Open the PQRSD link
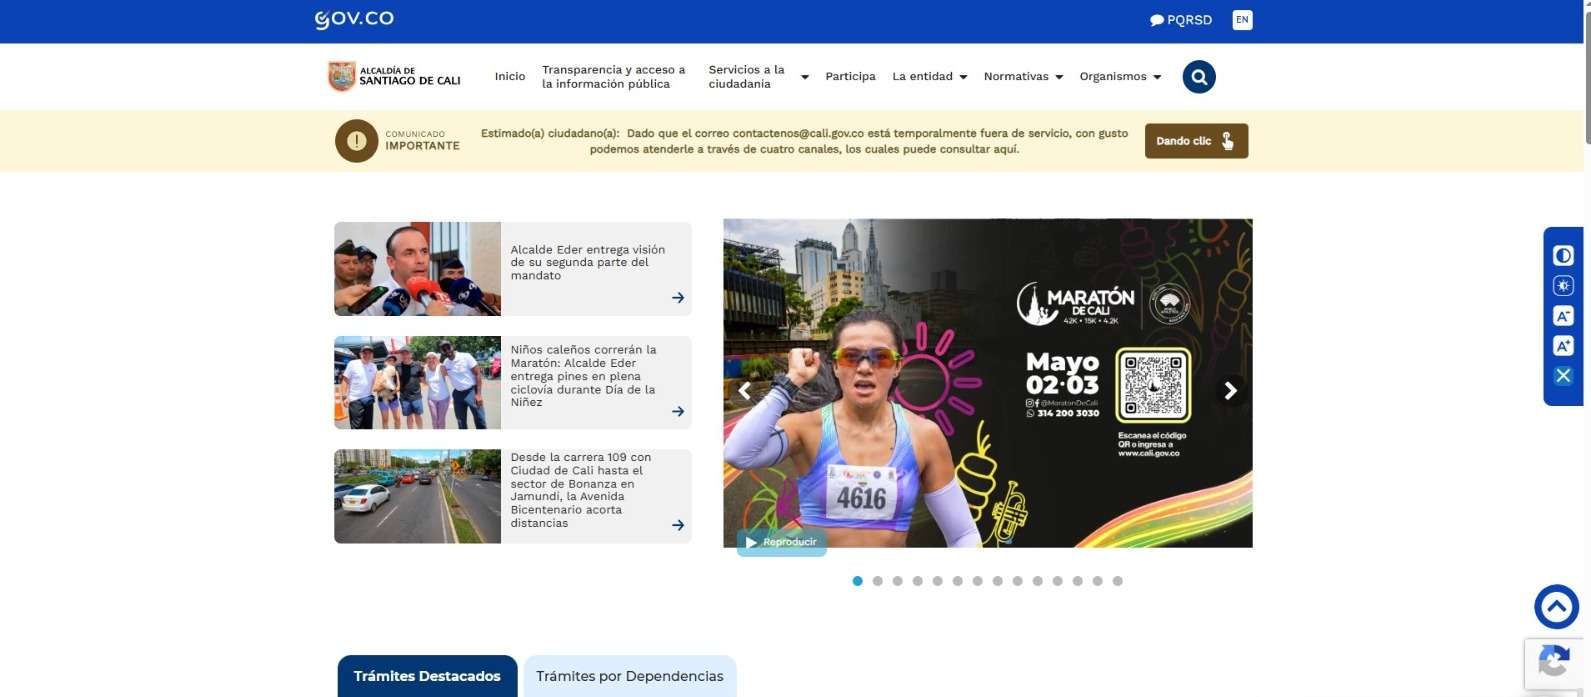 pos(1181,20)
